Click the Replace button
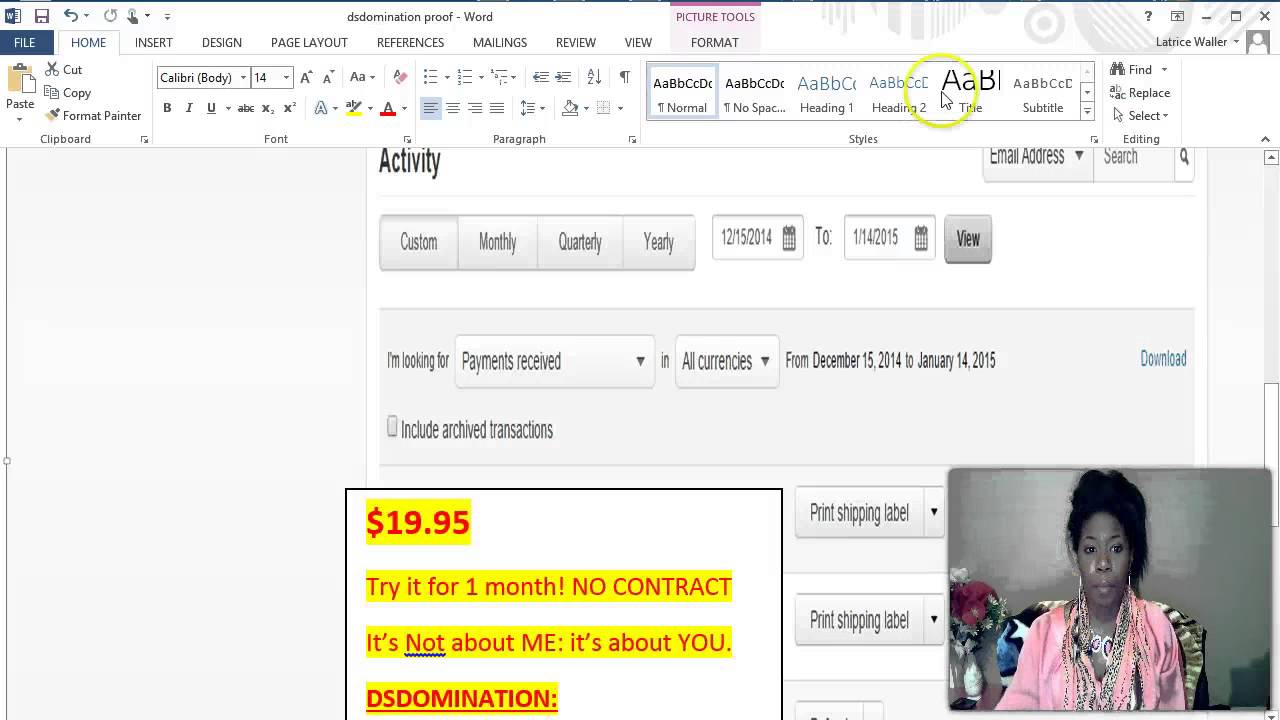Image resolution: width=1280 pixels, height=720 pixels. tap(1140, 93)
